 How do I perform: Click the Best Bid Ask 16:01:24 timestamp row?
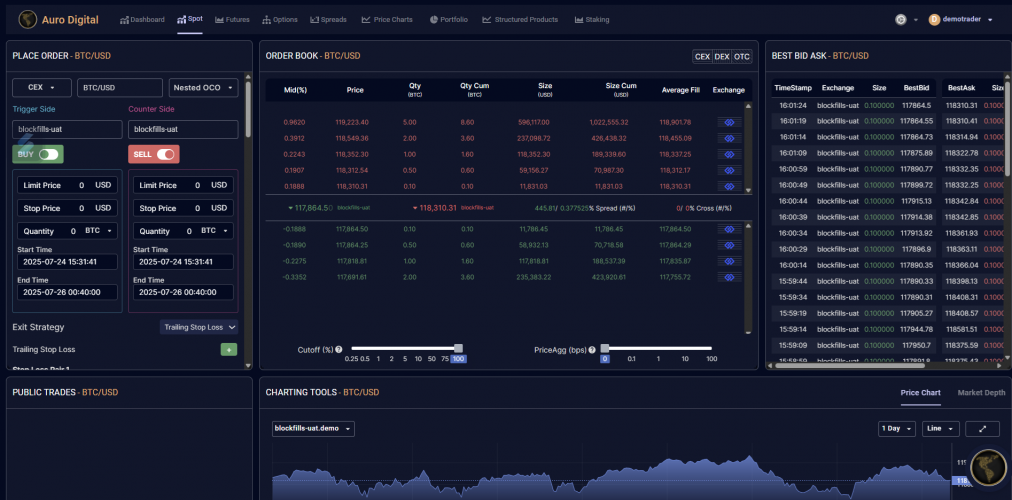tap(852, 105)
